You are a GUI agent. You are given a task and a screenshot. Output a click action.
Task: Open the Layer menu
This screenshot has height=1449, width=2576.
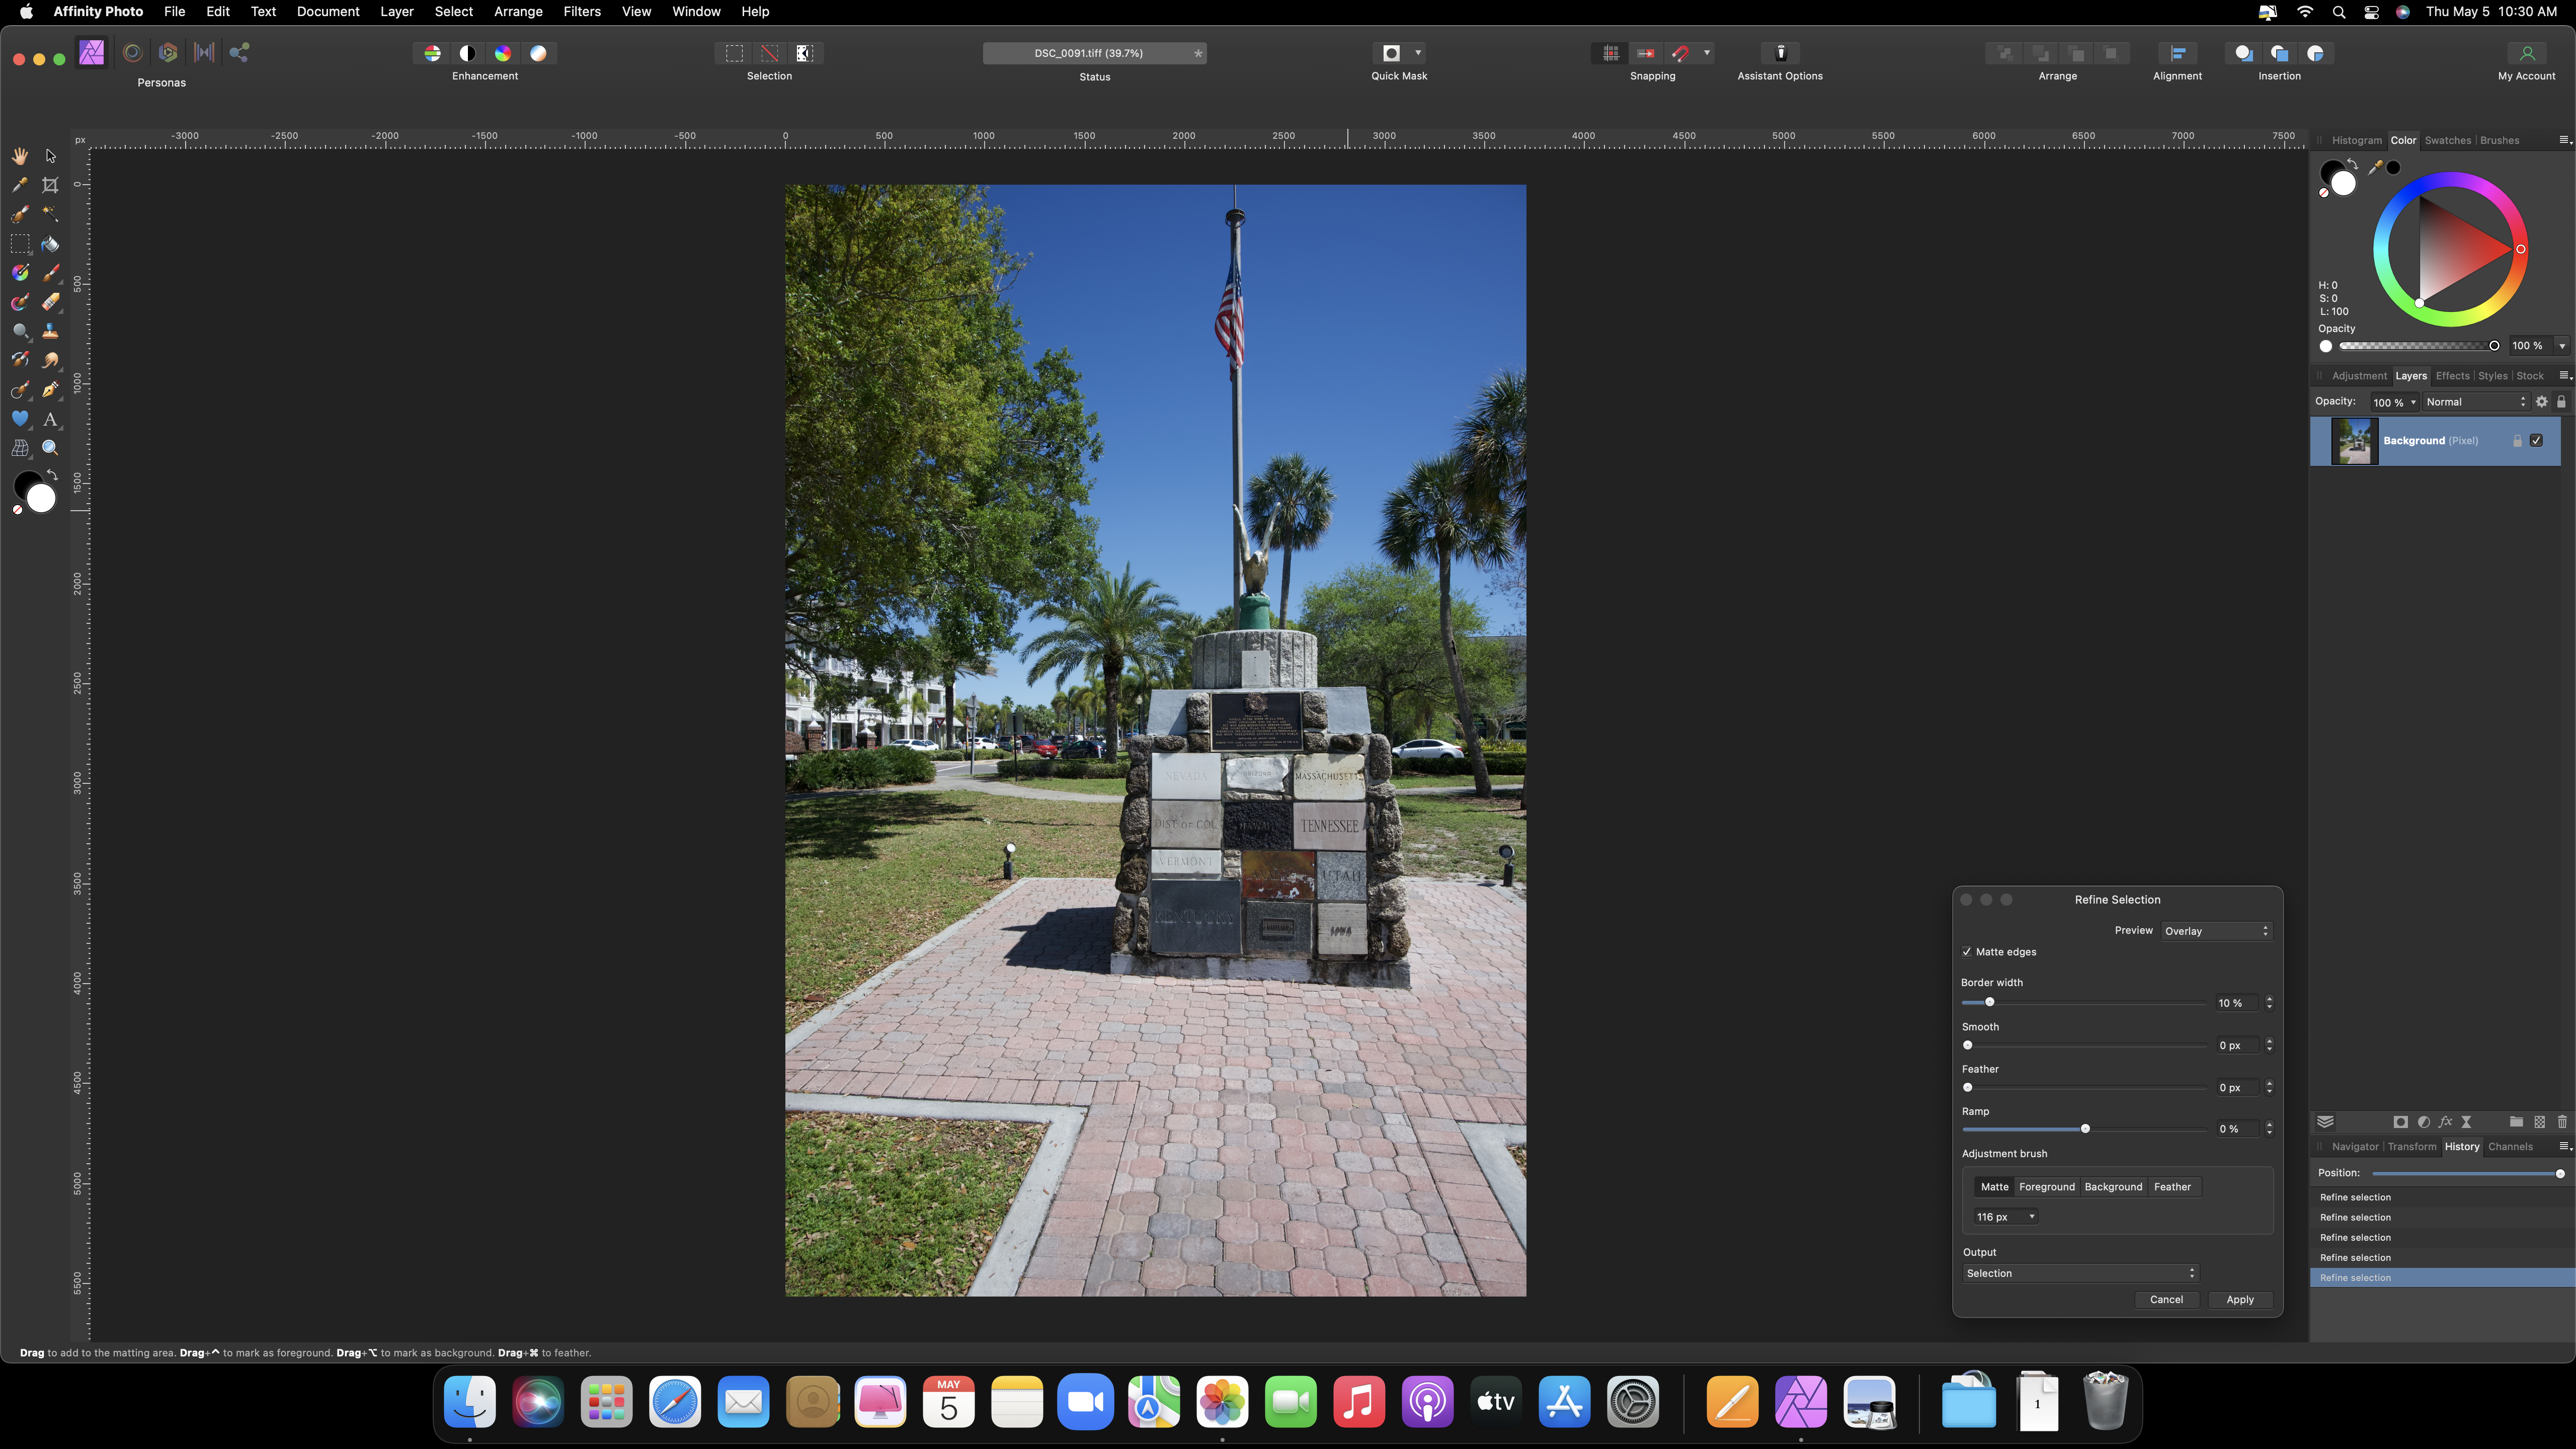[x=397, y=12]
